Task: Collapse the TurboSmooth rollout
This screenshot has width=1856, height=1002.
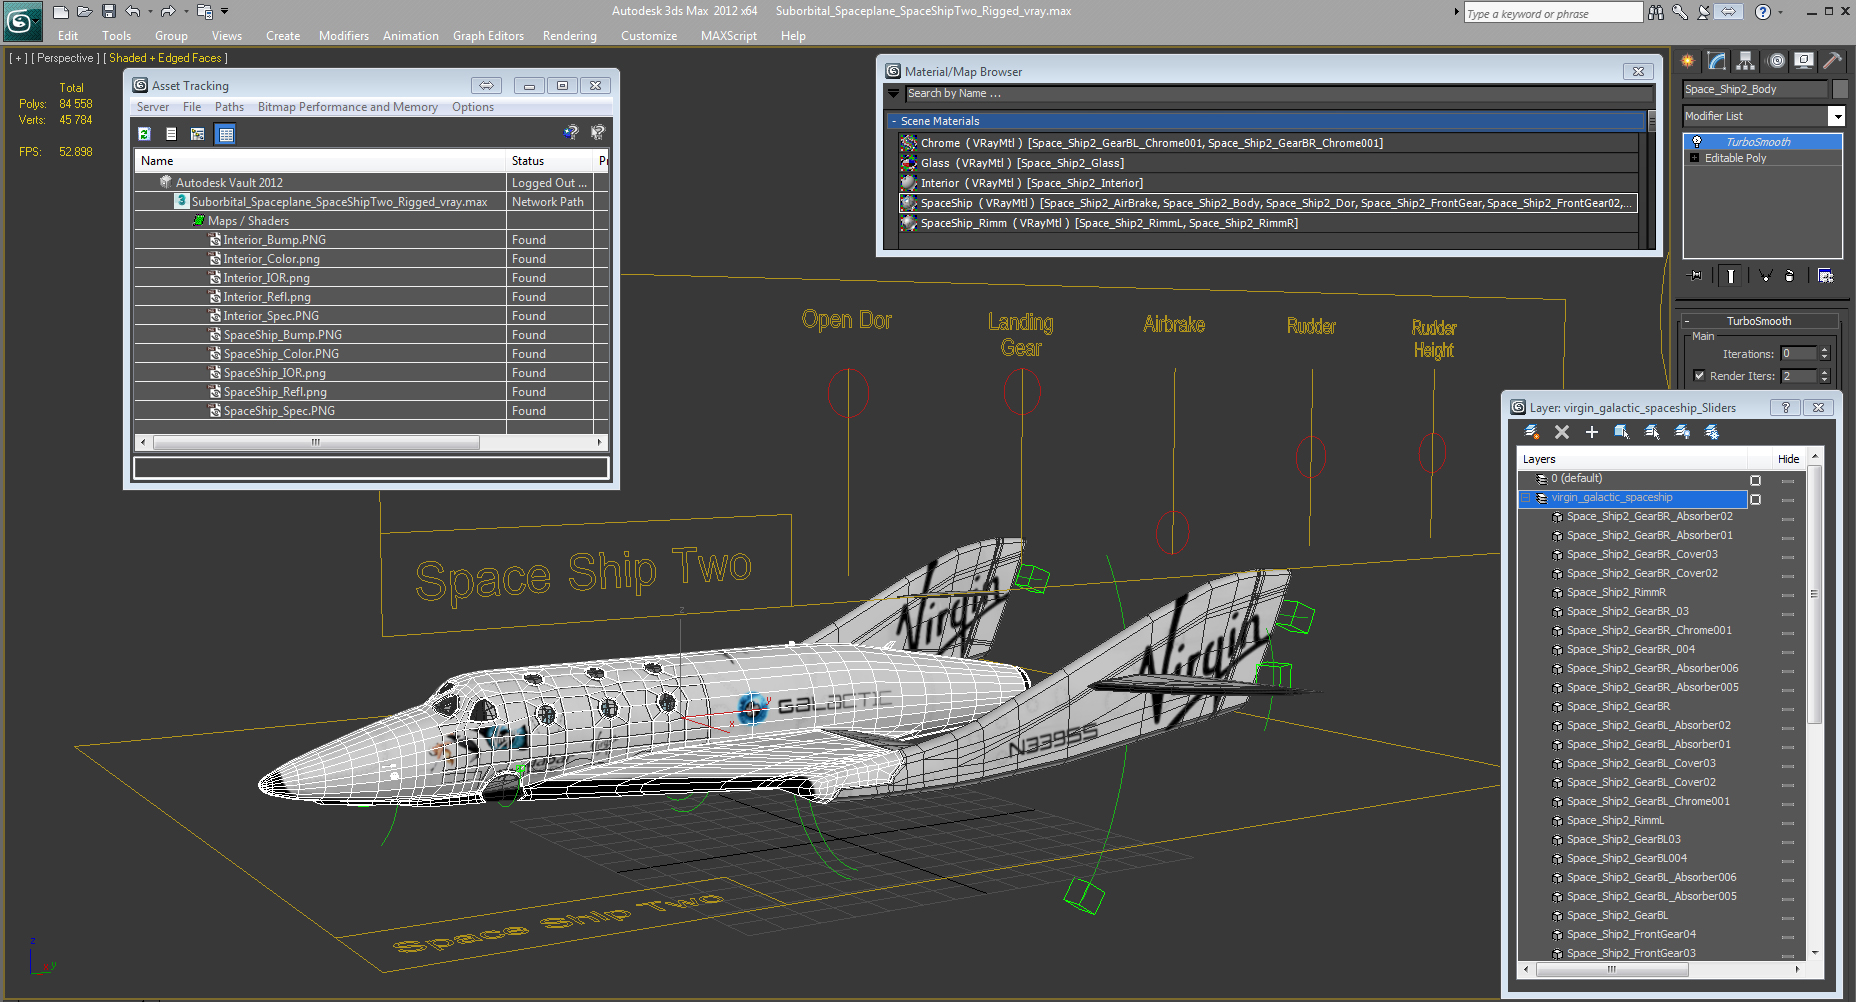Action: [x=1688, y=321]
